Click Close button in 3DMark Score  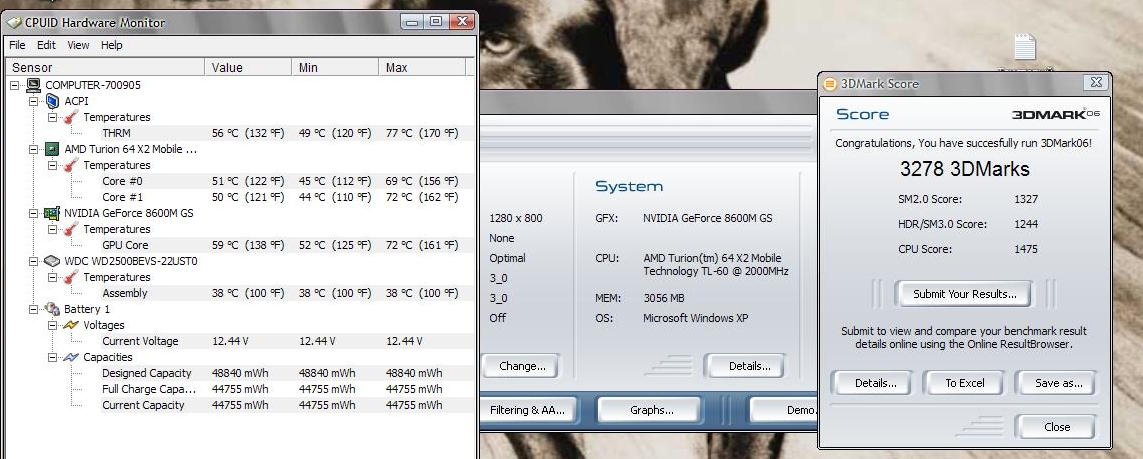pos(1057,427)
